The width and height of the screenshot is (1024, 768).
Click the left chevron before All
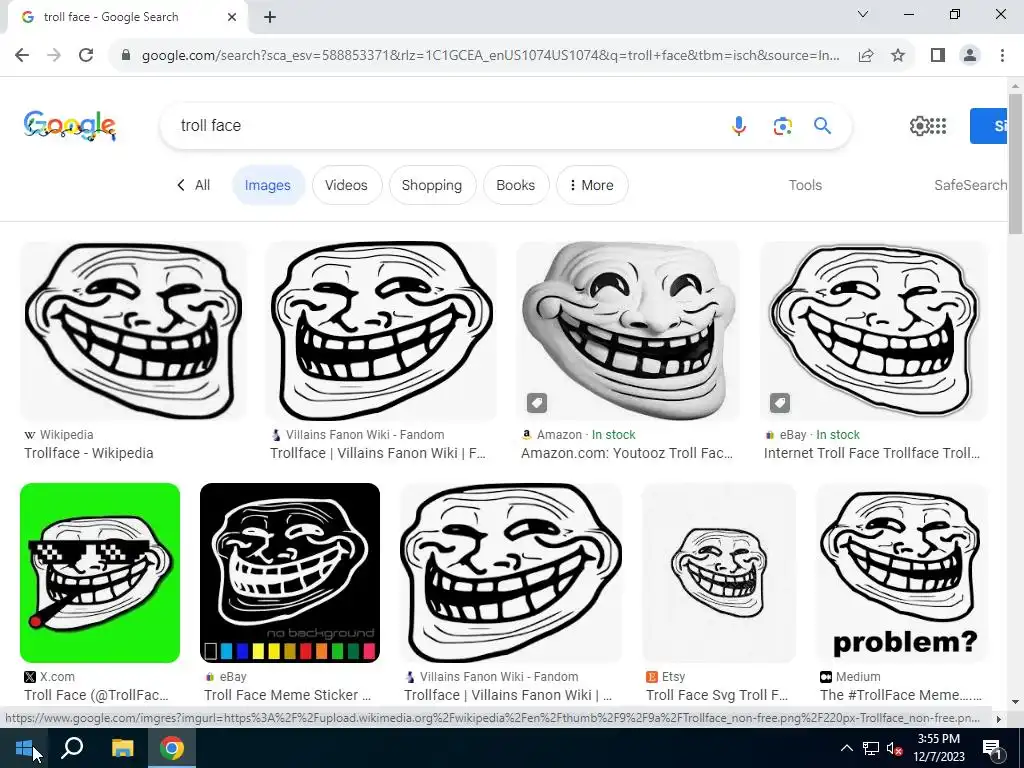tap(181, 185)
